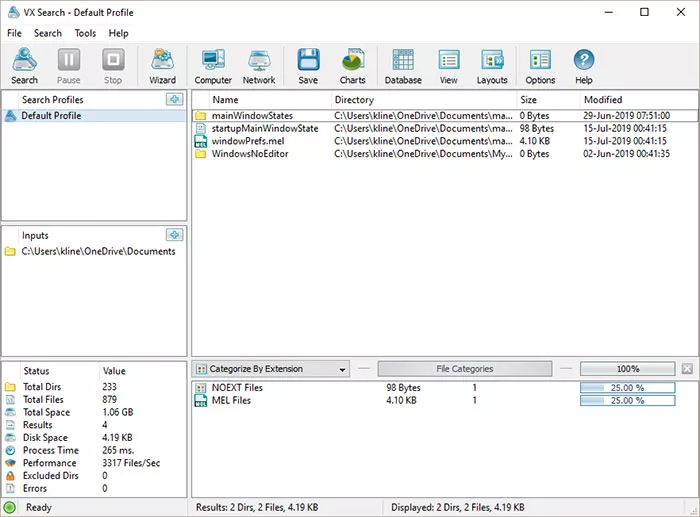
Task: Click the windowPrefs.mel file icon
Action: (x=201, y=141)
